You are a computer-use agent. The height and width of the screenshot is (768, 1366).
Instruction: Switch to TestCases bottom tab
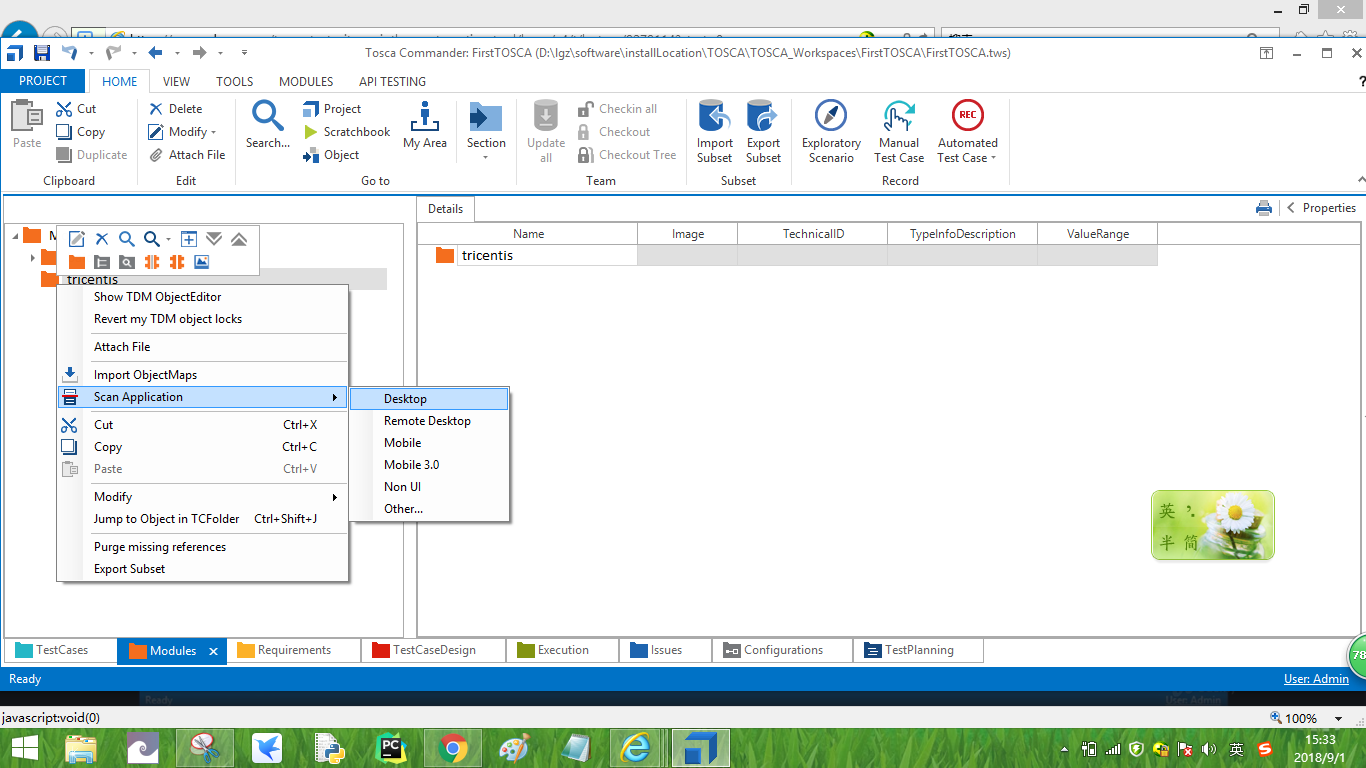(61, 650)
